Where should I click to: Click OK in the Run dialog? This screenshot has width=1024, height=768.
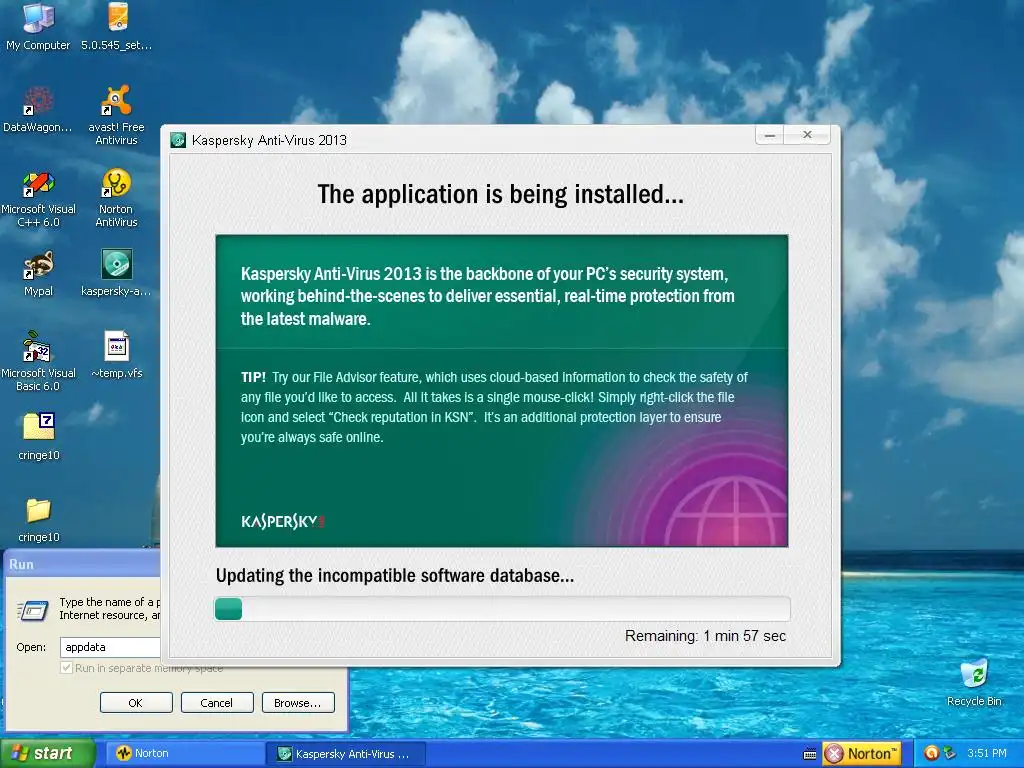pos(136,703)
